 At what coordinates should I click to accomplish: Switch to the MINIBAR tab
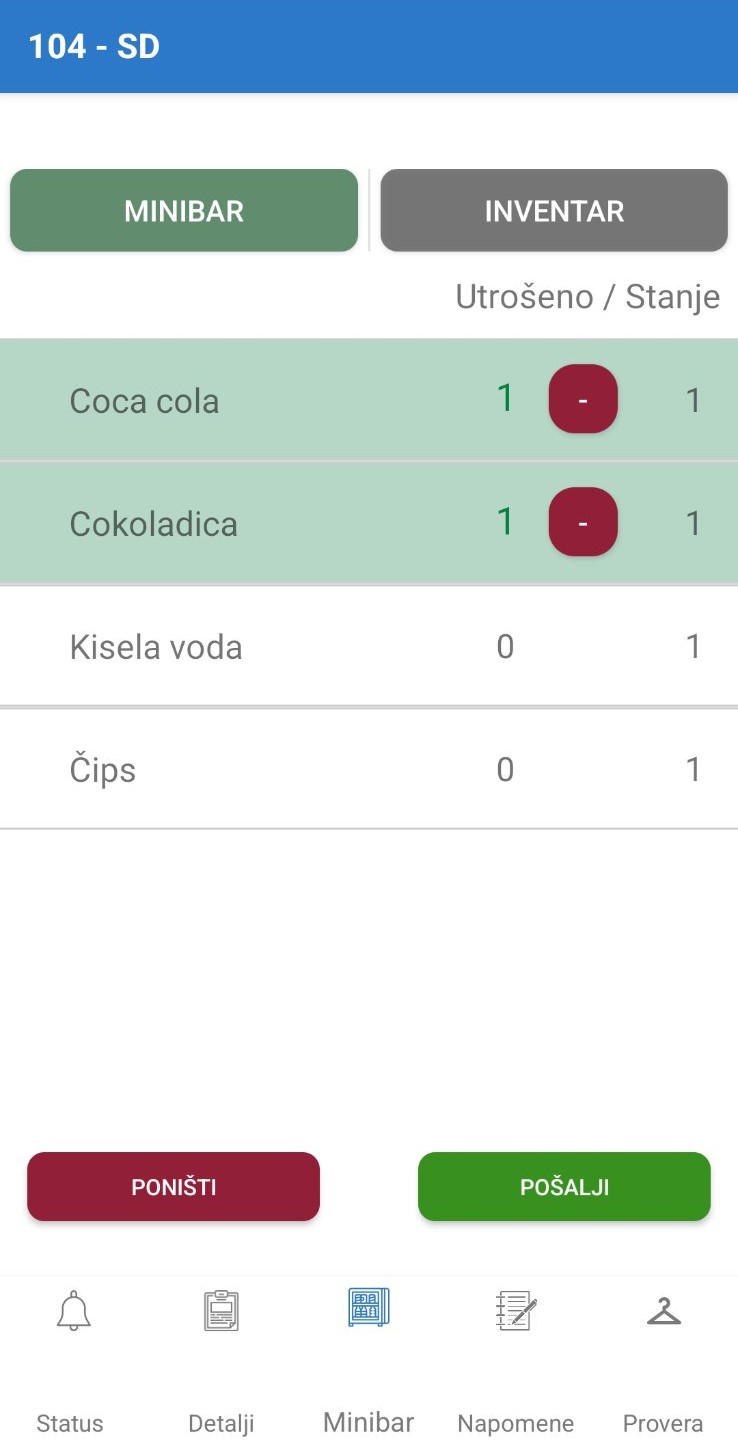tap(184, 211)
